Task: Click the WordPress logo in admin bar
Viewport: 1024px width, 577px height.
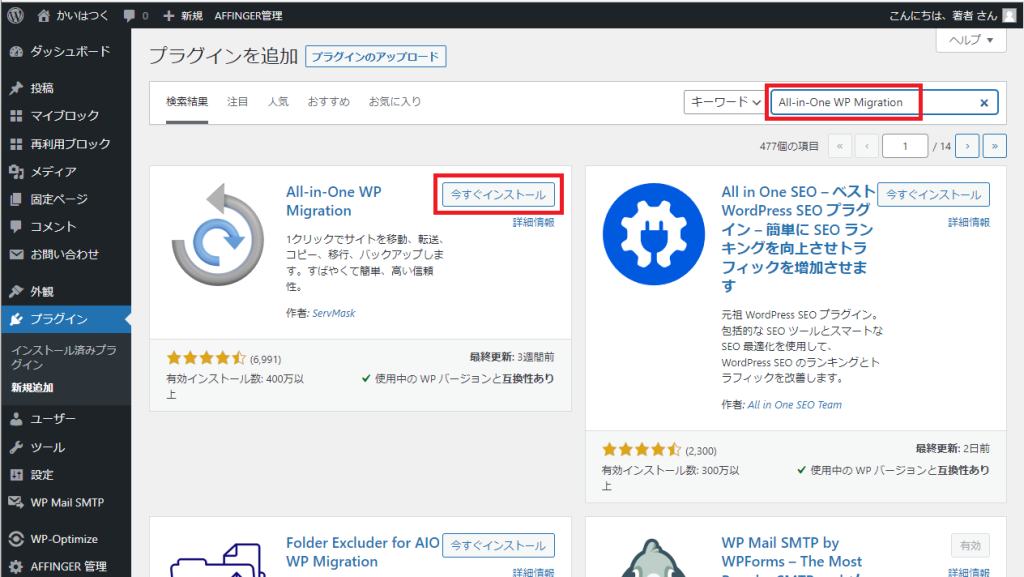Action: tap(16, 15)
